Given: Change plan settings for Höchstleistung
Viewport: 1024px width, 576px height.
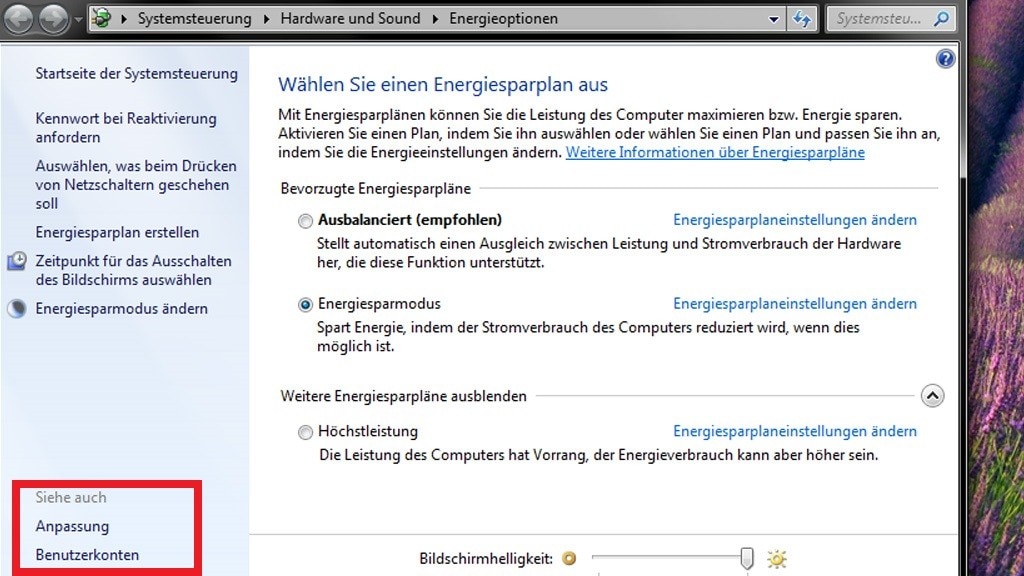Looking at the screenshot, I should [x=794, y=432].
